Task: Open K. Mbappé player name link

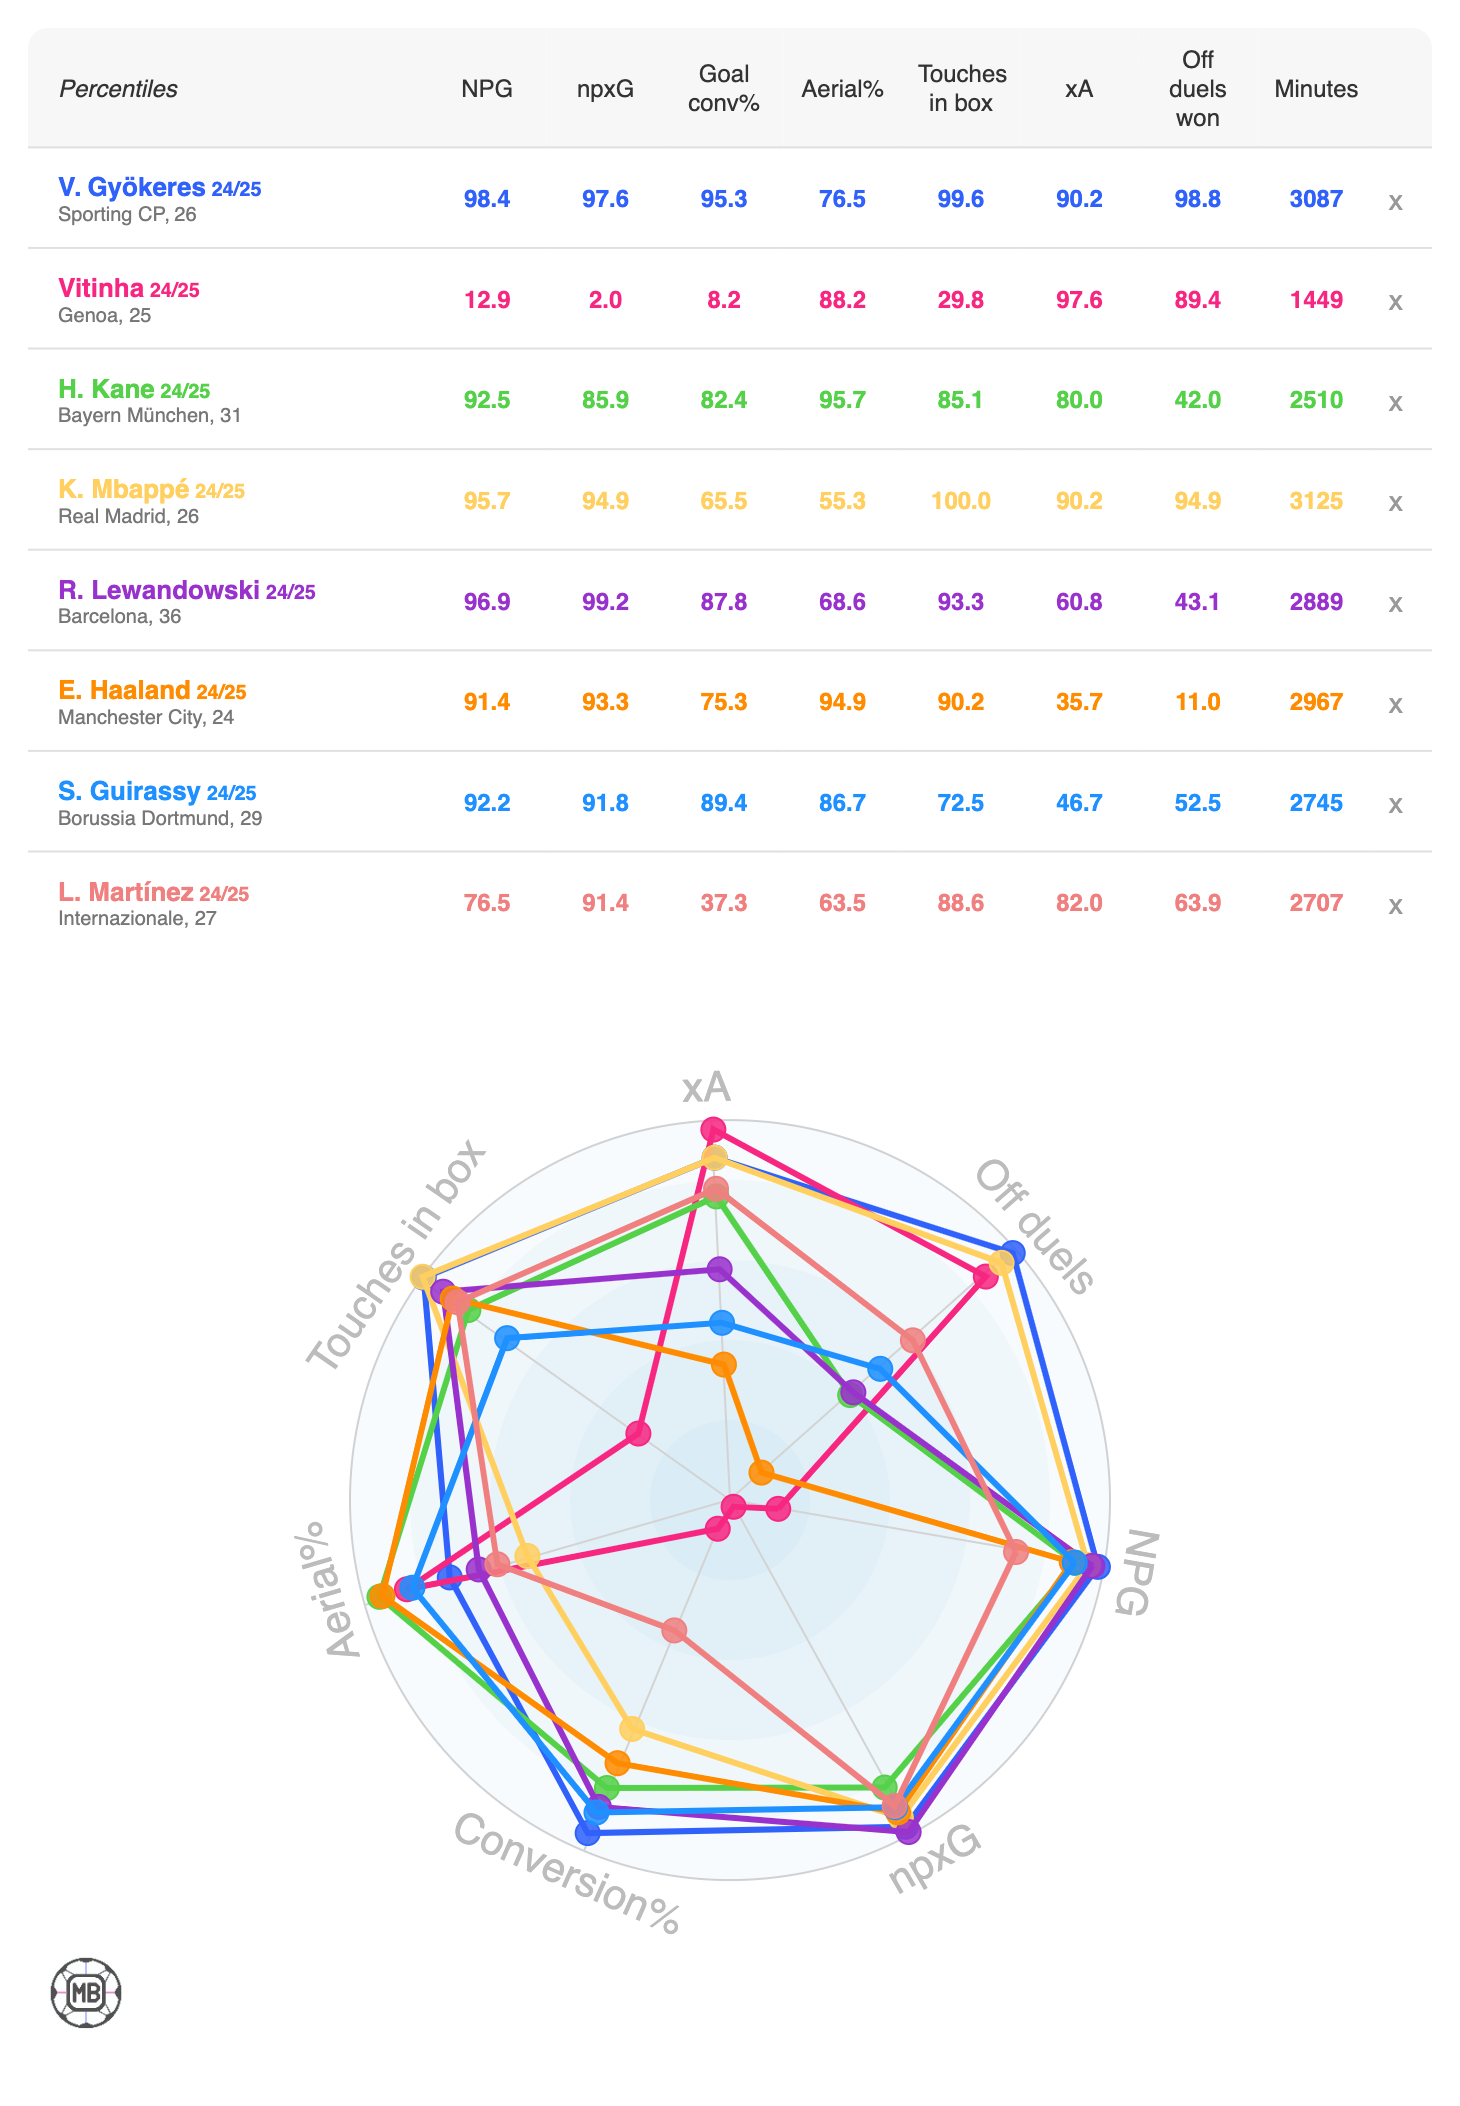Action: coord(123,489)
